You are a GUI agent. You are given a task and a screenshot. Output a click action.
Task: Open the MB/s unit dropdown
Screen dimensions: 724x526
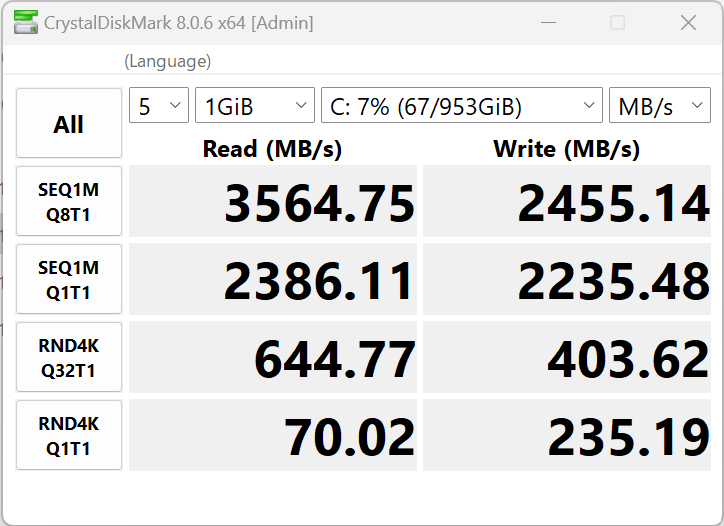click(x=660, y=105)
